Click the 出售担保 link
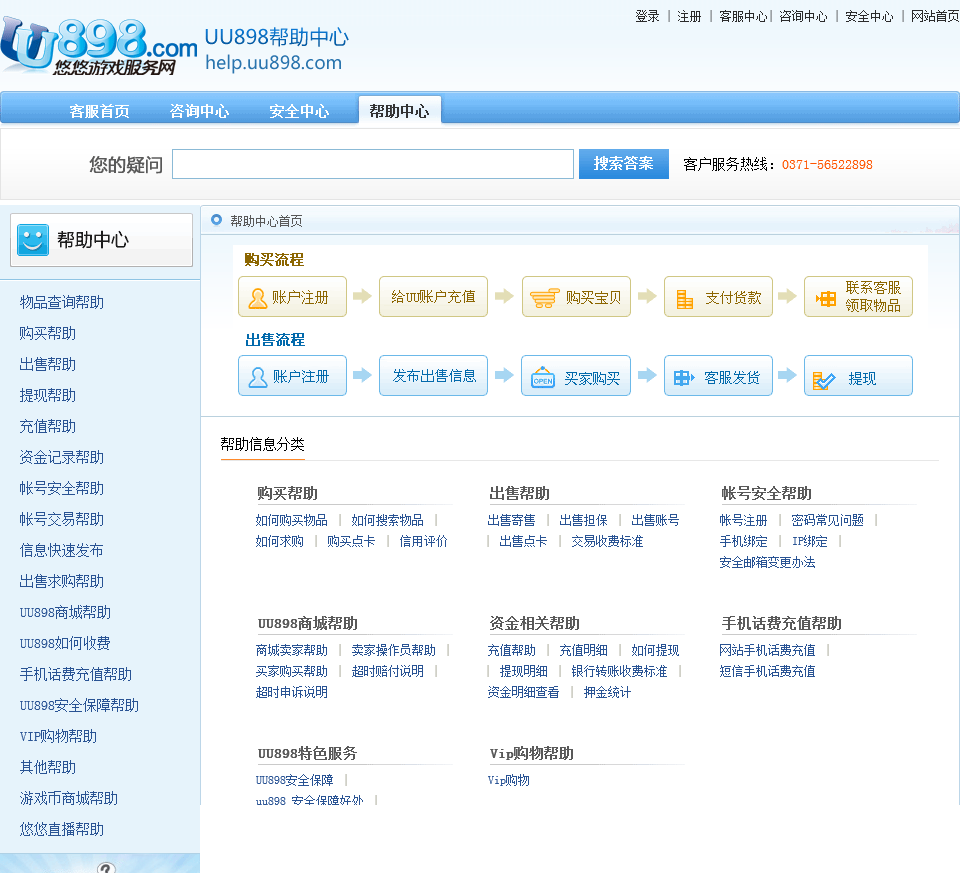Viewport: 960px width, 873px height. tap(583, 520)
